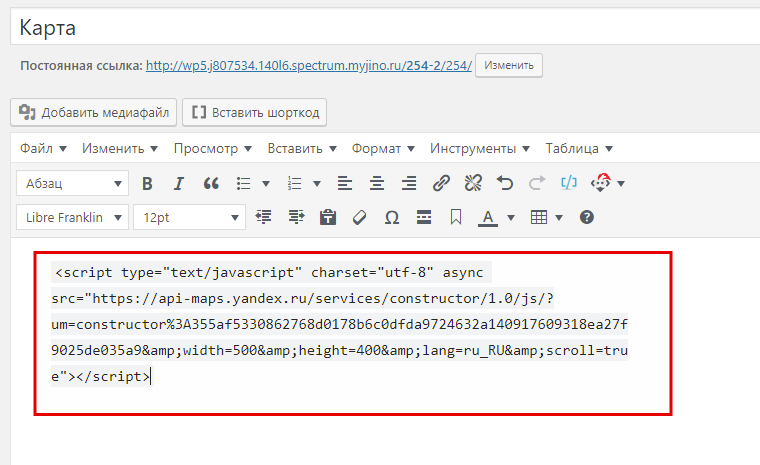Insert or edit a link
Viewport: 760px width, 465px height.
point(441,183)
